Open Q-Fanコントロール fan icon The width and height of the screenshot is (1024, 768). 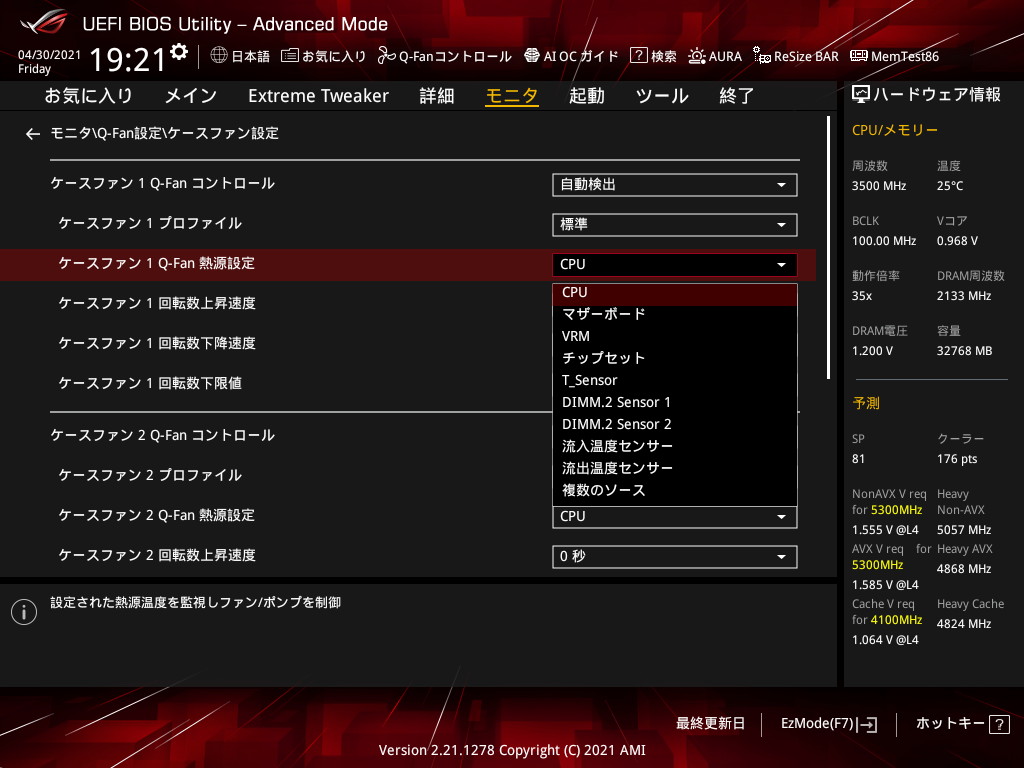click(x=387, y=56)
